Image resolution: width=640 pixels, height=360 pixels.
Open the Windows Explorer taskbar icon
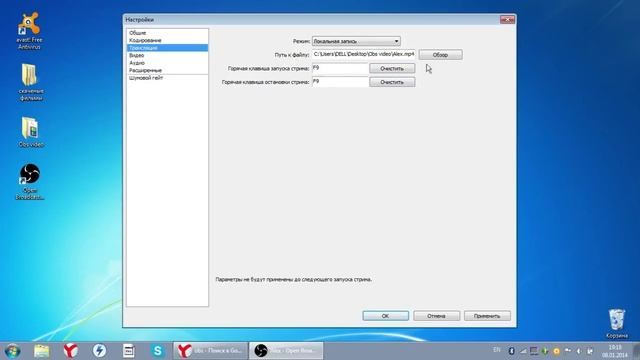42,351
